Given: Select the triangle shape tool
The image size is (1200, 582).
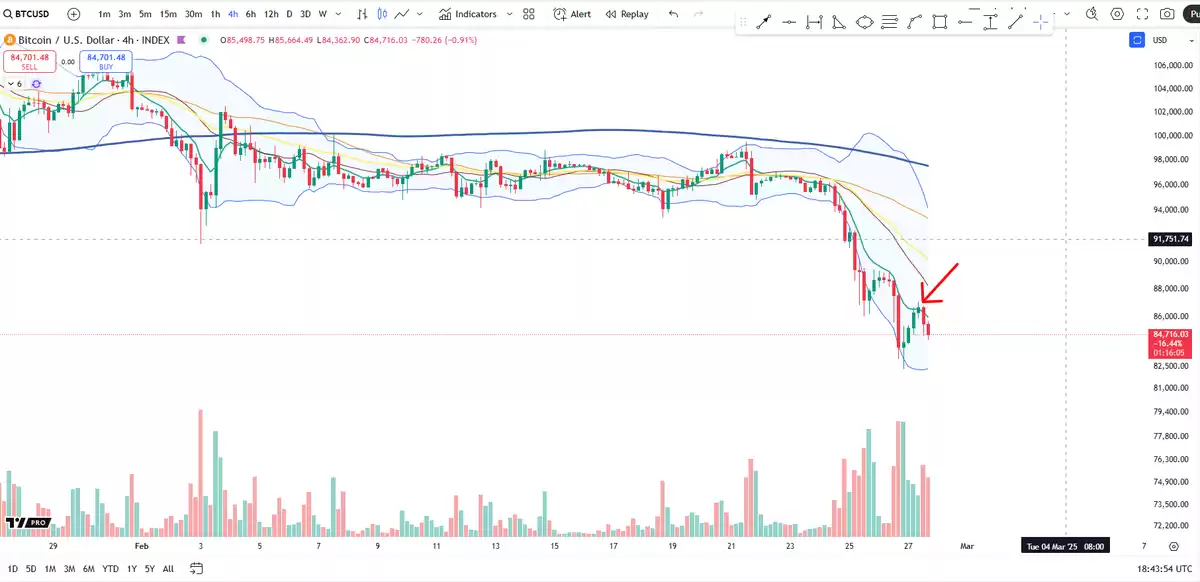Looking at the screenshot, I should [840, 22].
